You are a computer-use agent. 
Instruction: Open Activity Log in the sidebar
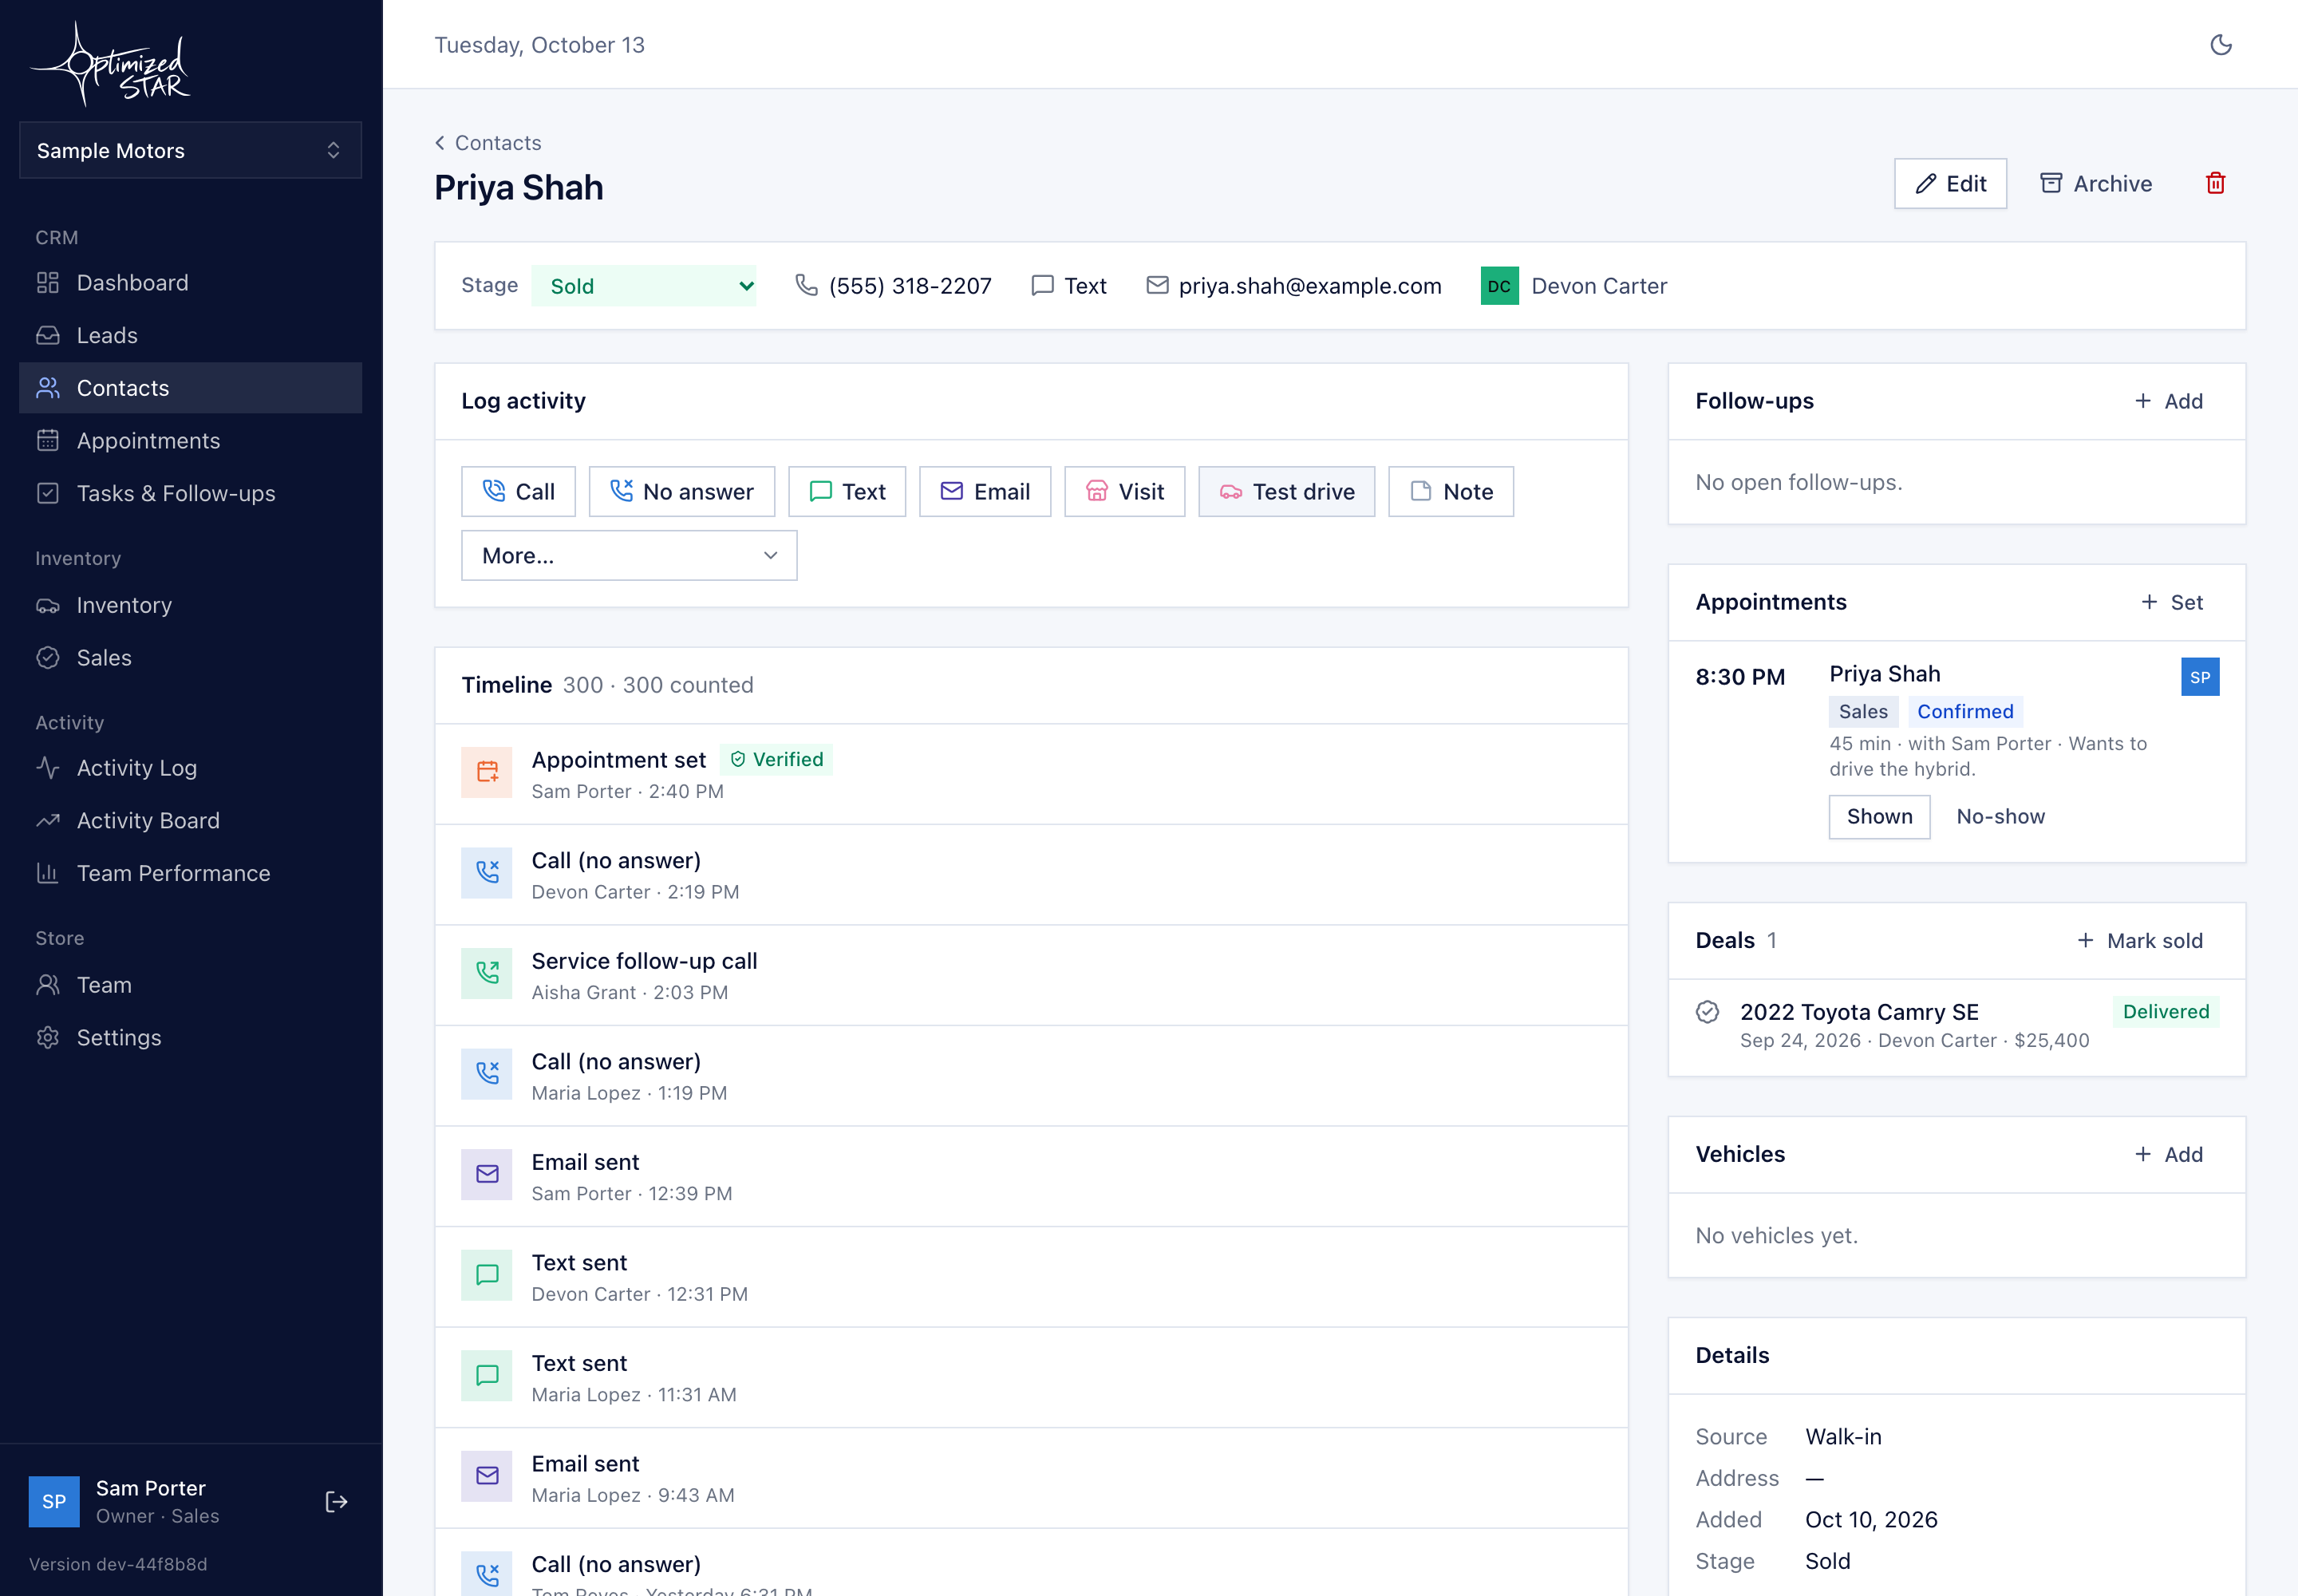tap(190, 768)
